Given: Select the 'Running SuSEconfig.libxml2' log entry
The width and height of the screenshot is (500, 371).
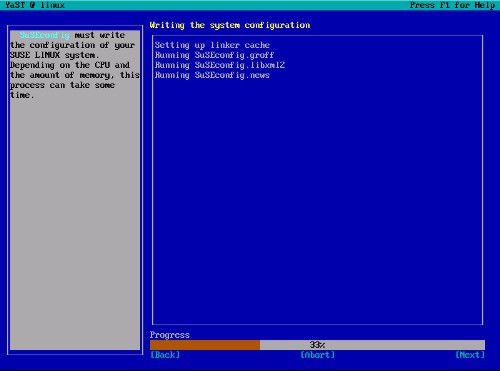Looking at the screenshot, I should [220, 65].
